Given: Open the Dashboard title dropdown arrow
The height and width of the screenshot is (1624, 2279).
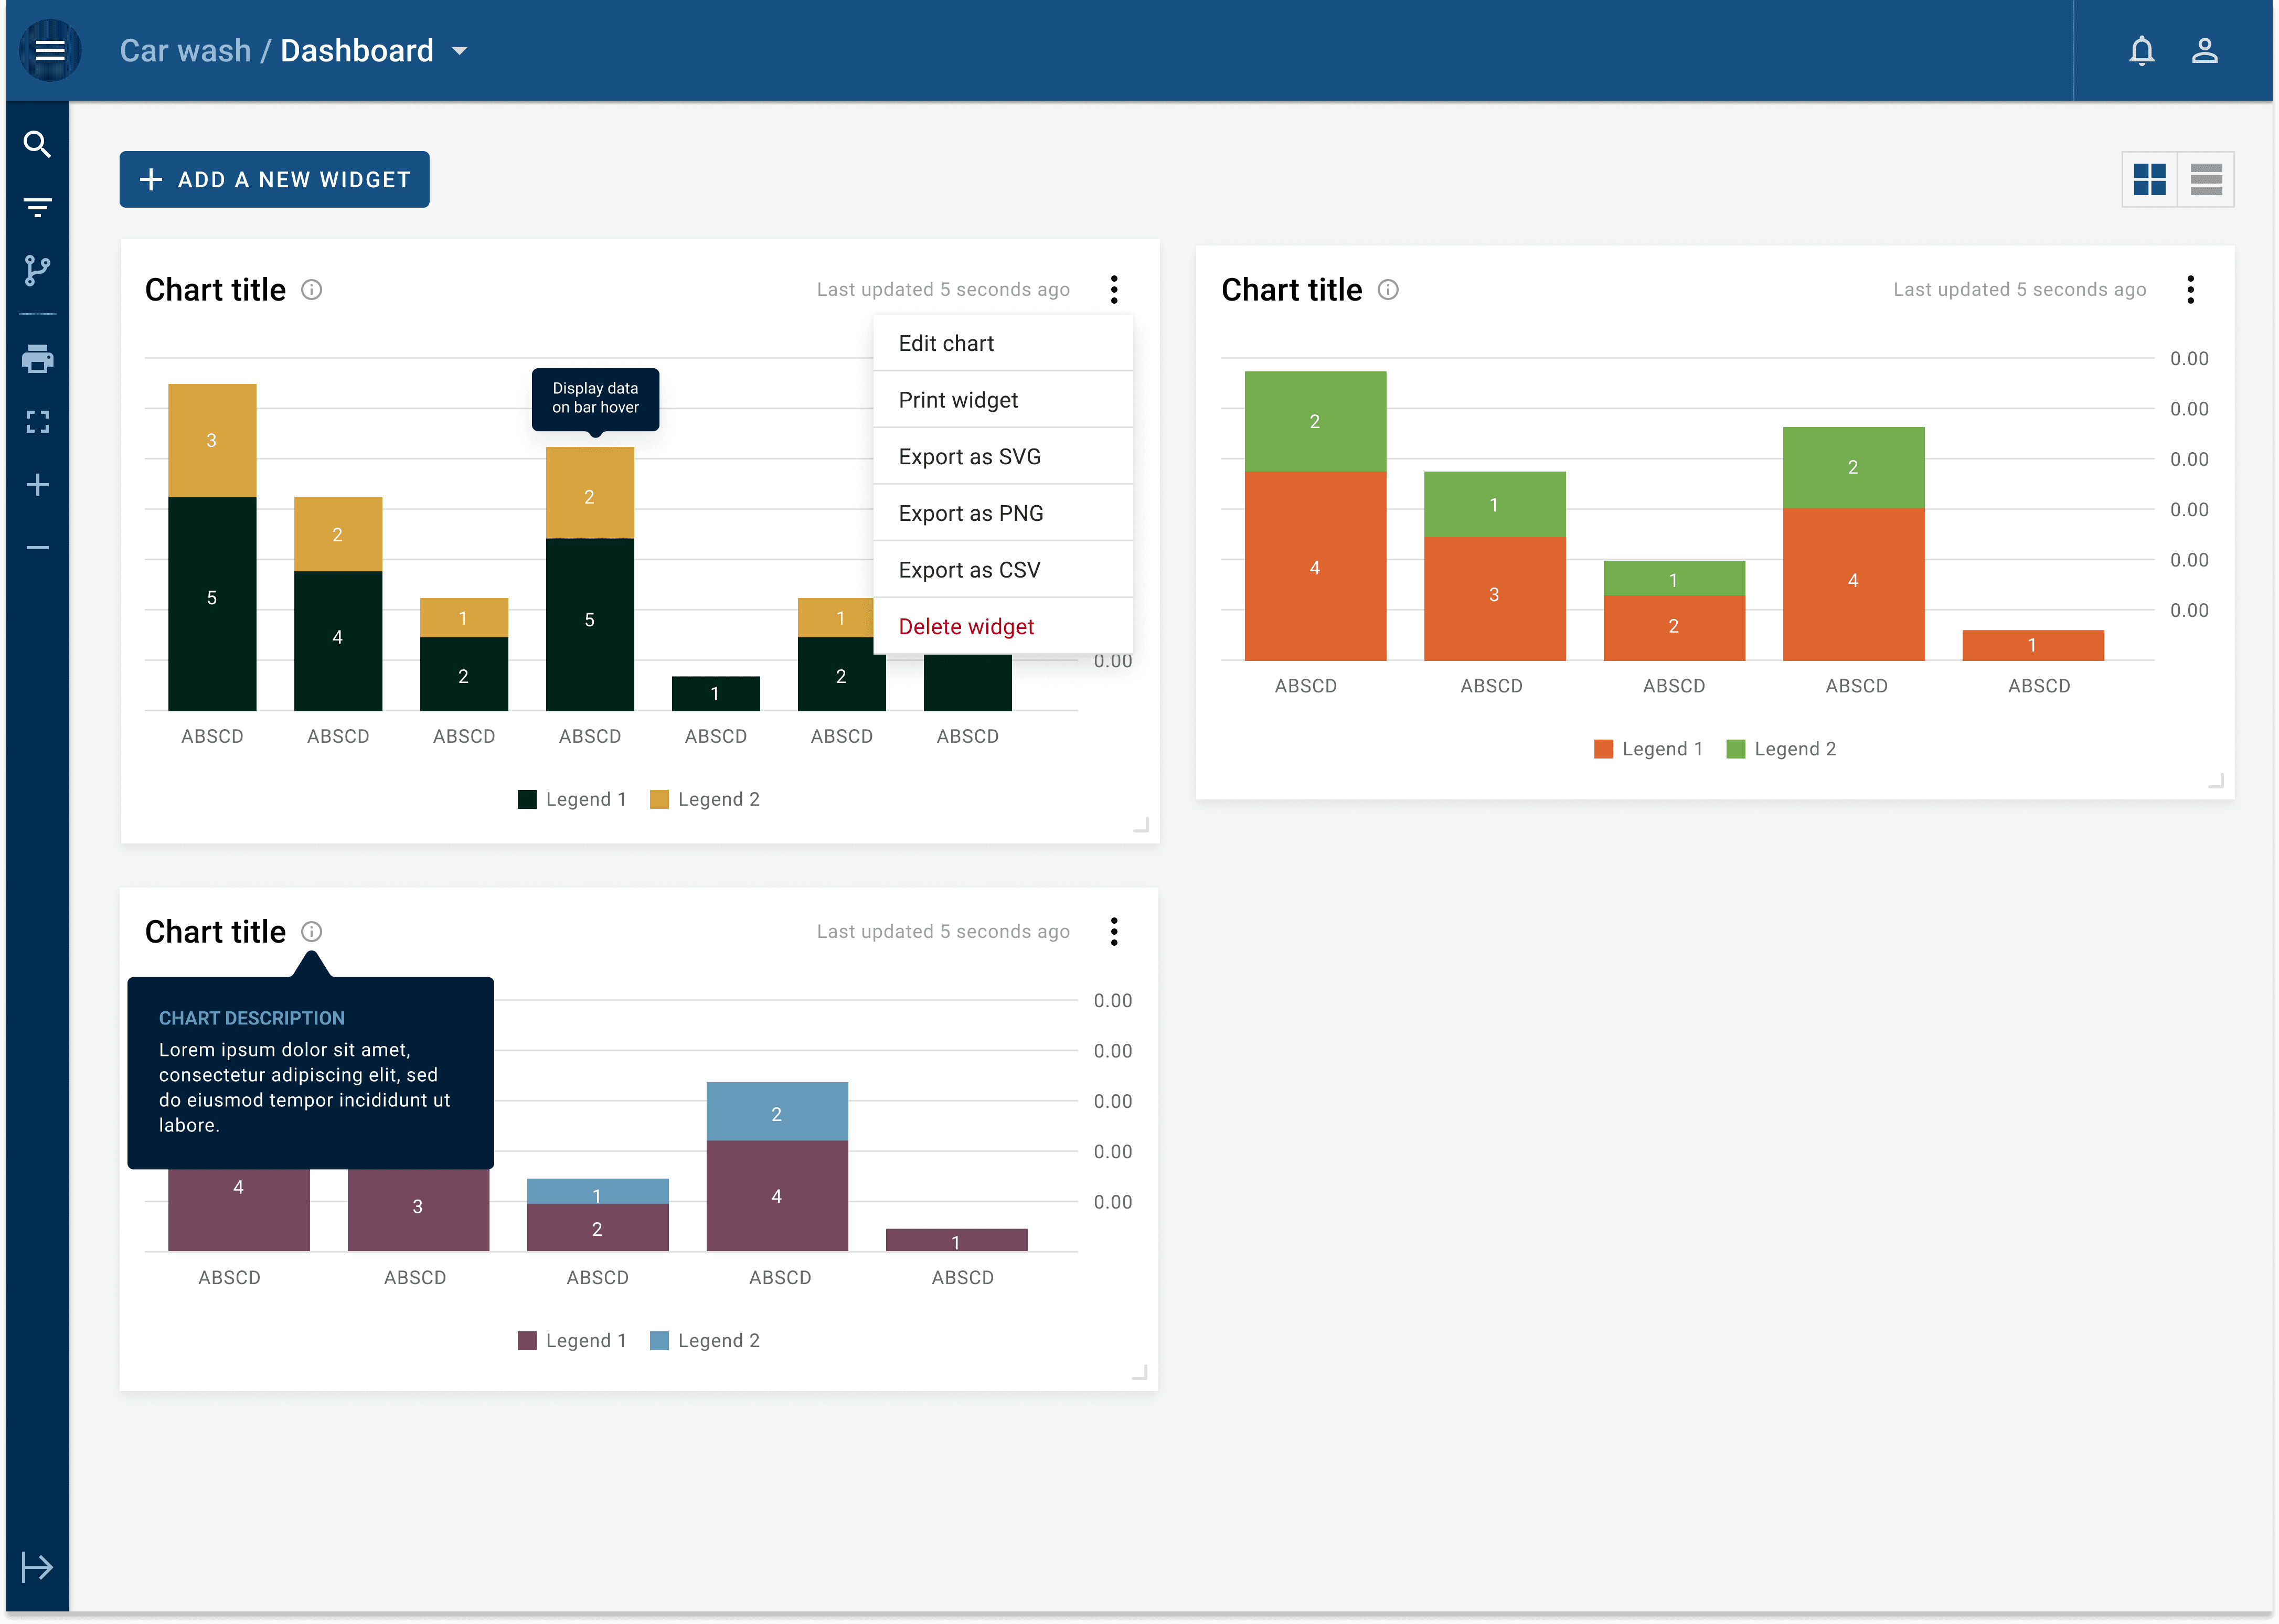Looking at the screenshot, I should point(460,51).
